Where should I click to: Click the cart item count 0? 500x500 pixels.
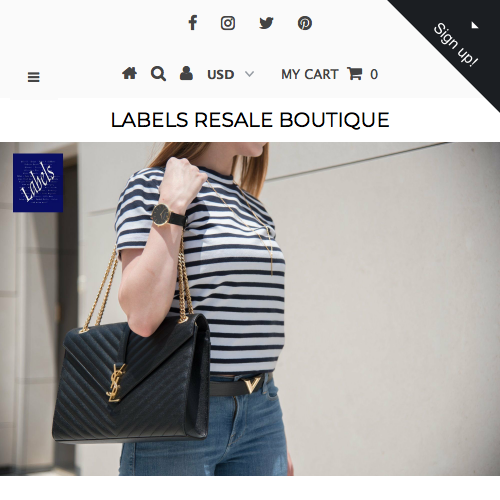pyautogui.click(x=374, y=74)
